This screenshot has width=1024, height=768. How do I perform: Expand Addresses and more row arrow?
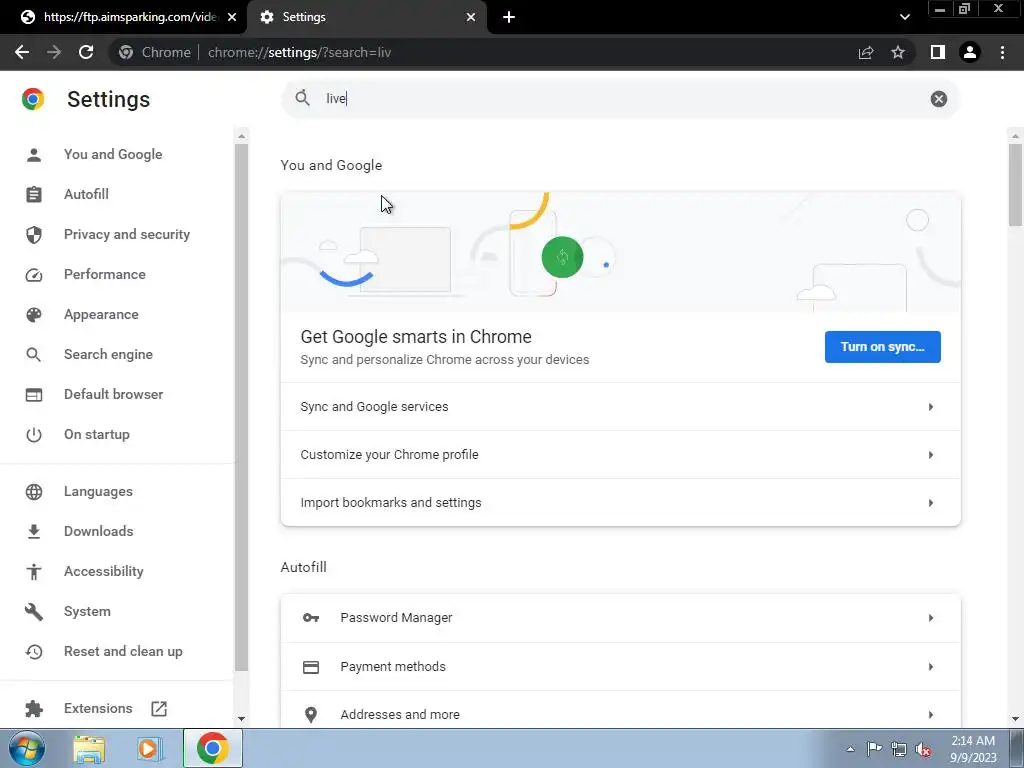tap(931, 715)
